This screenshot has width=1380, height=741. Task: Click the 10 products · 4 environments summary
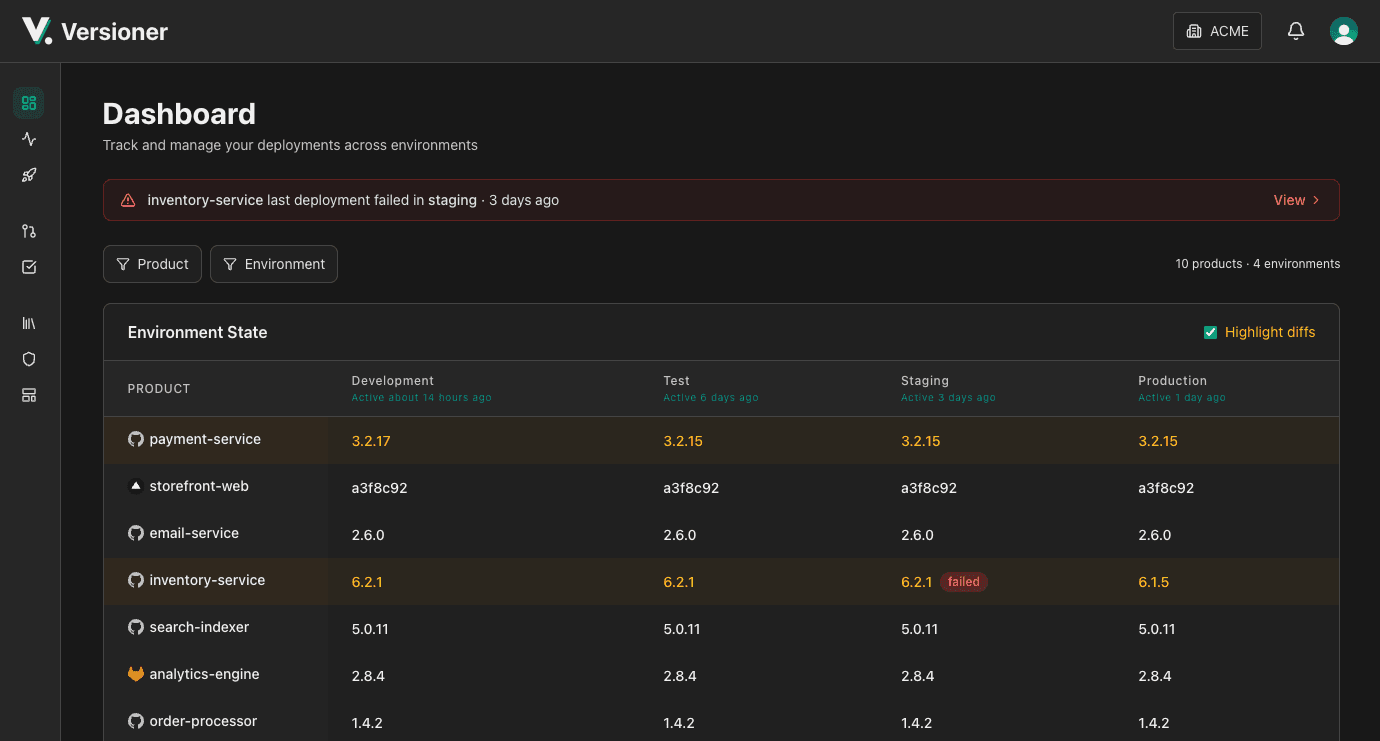[1258, 264]
